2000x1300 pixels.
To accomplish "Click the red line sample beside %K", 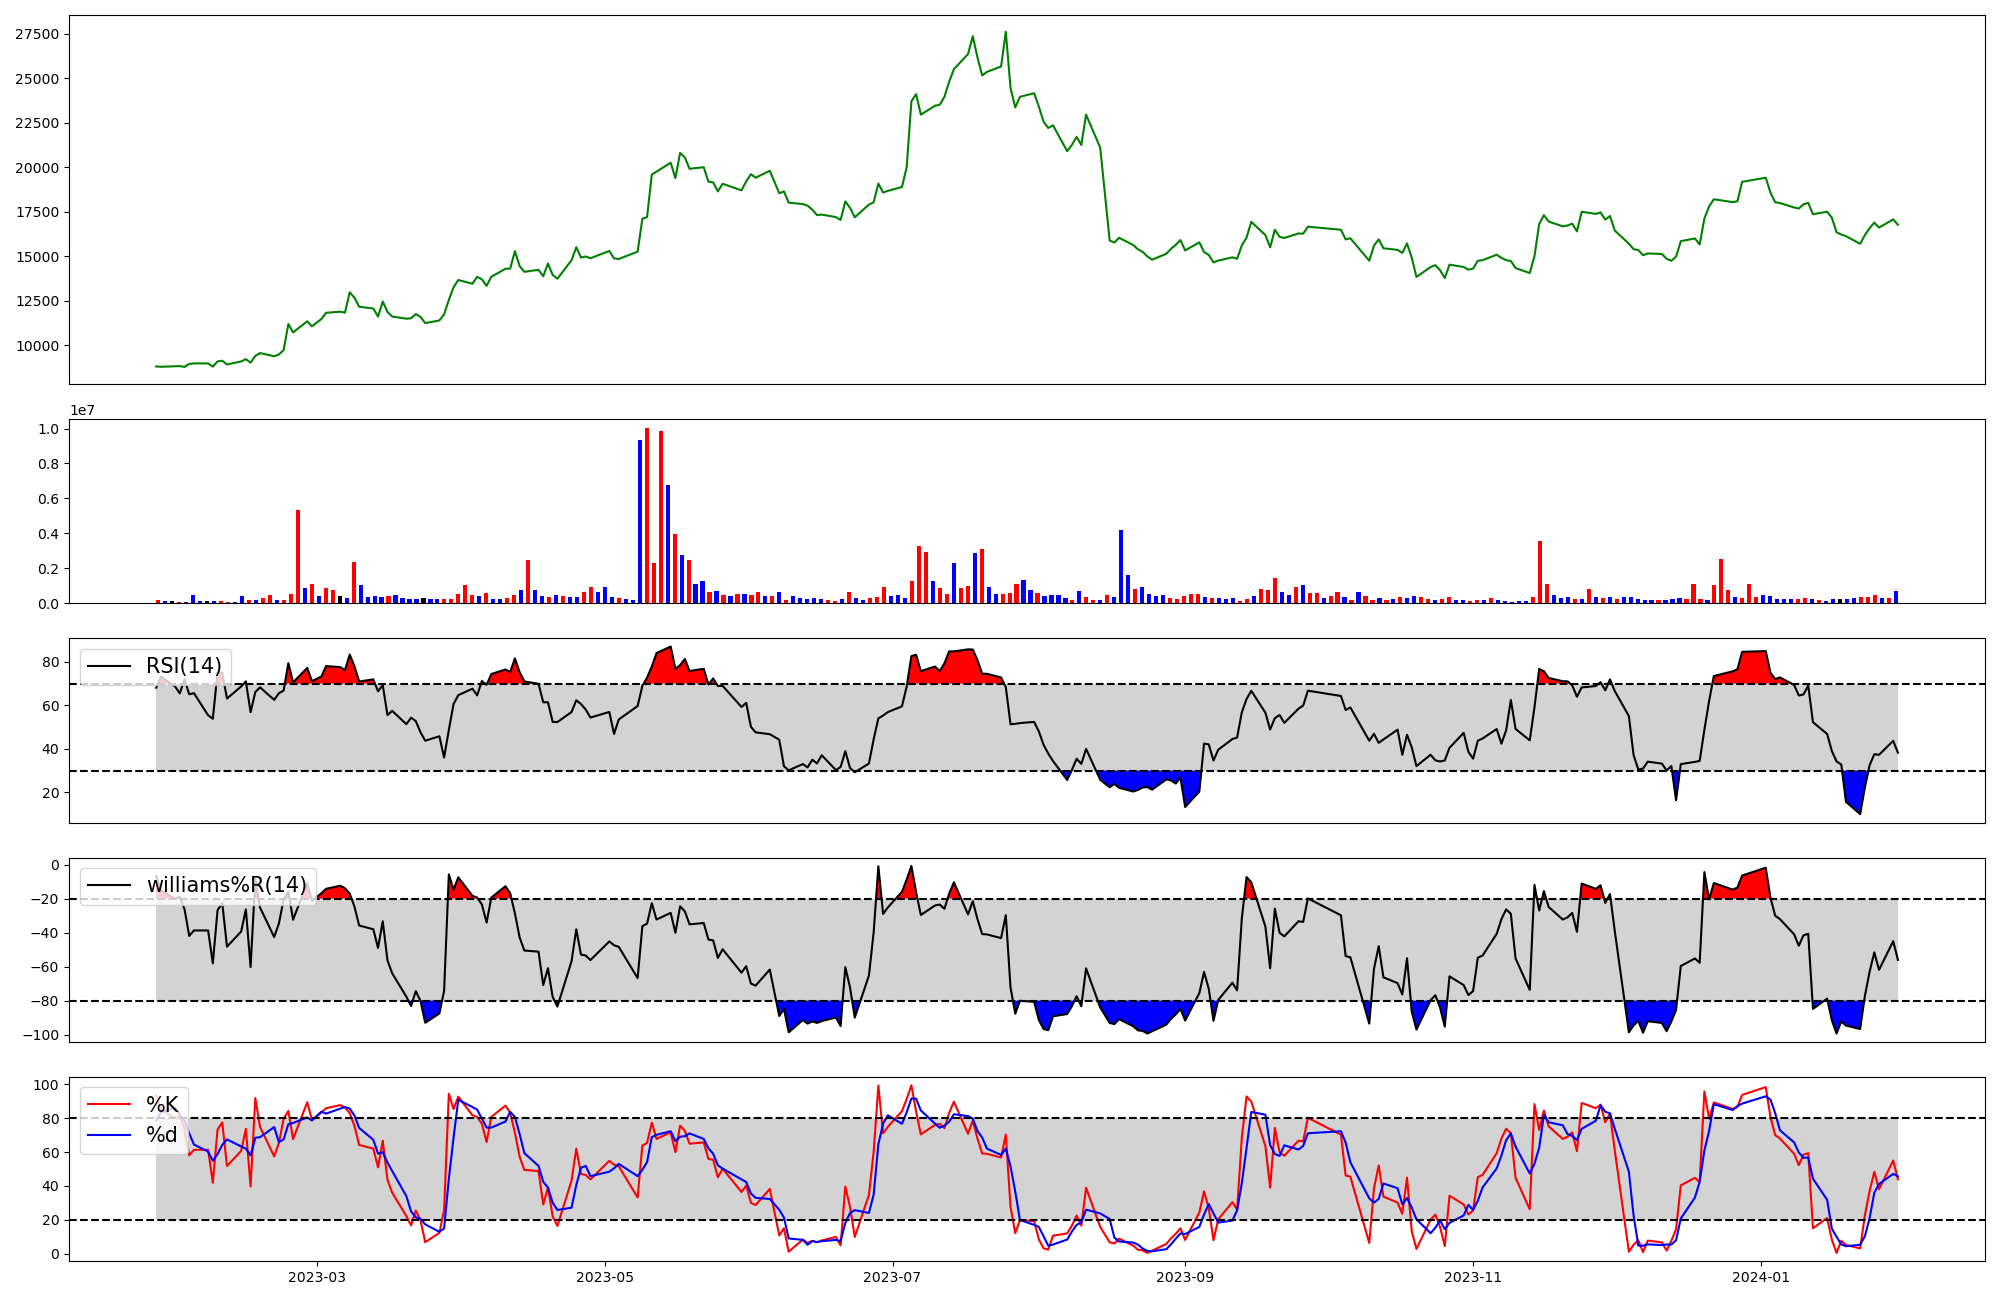I will pyautogui.click(x=110, y=1105).
